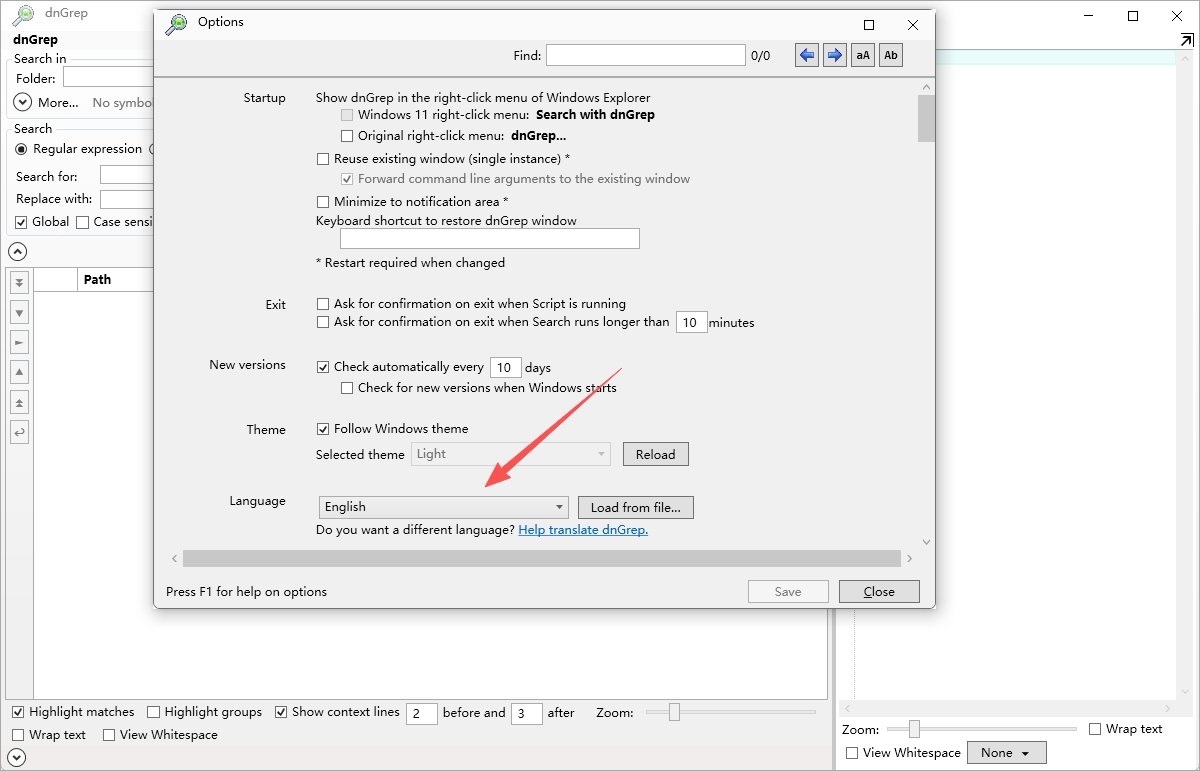Click the Load from file... button
The image size is (1200, 771).
point(636,507)
